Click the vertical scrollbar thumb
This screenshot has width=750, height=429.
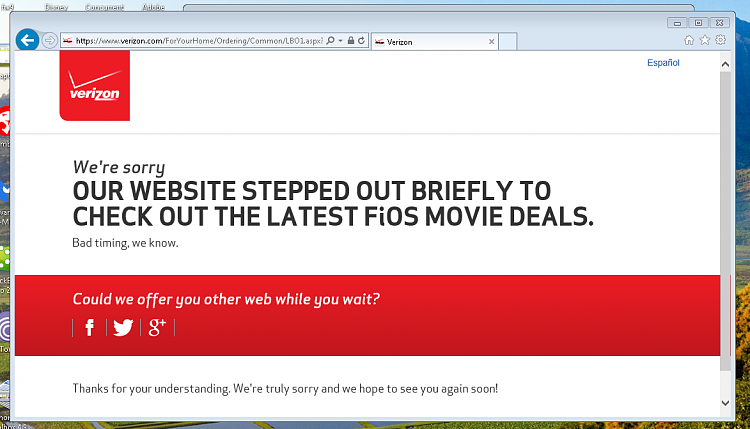(x=725, y=221)
